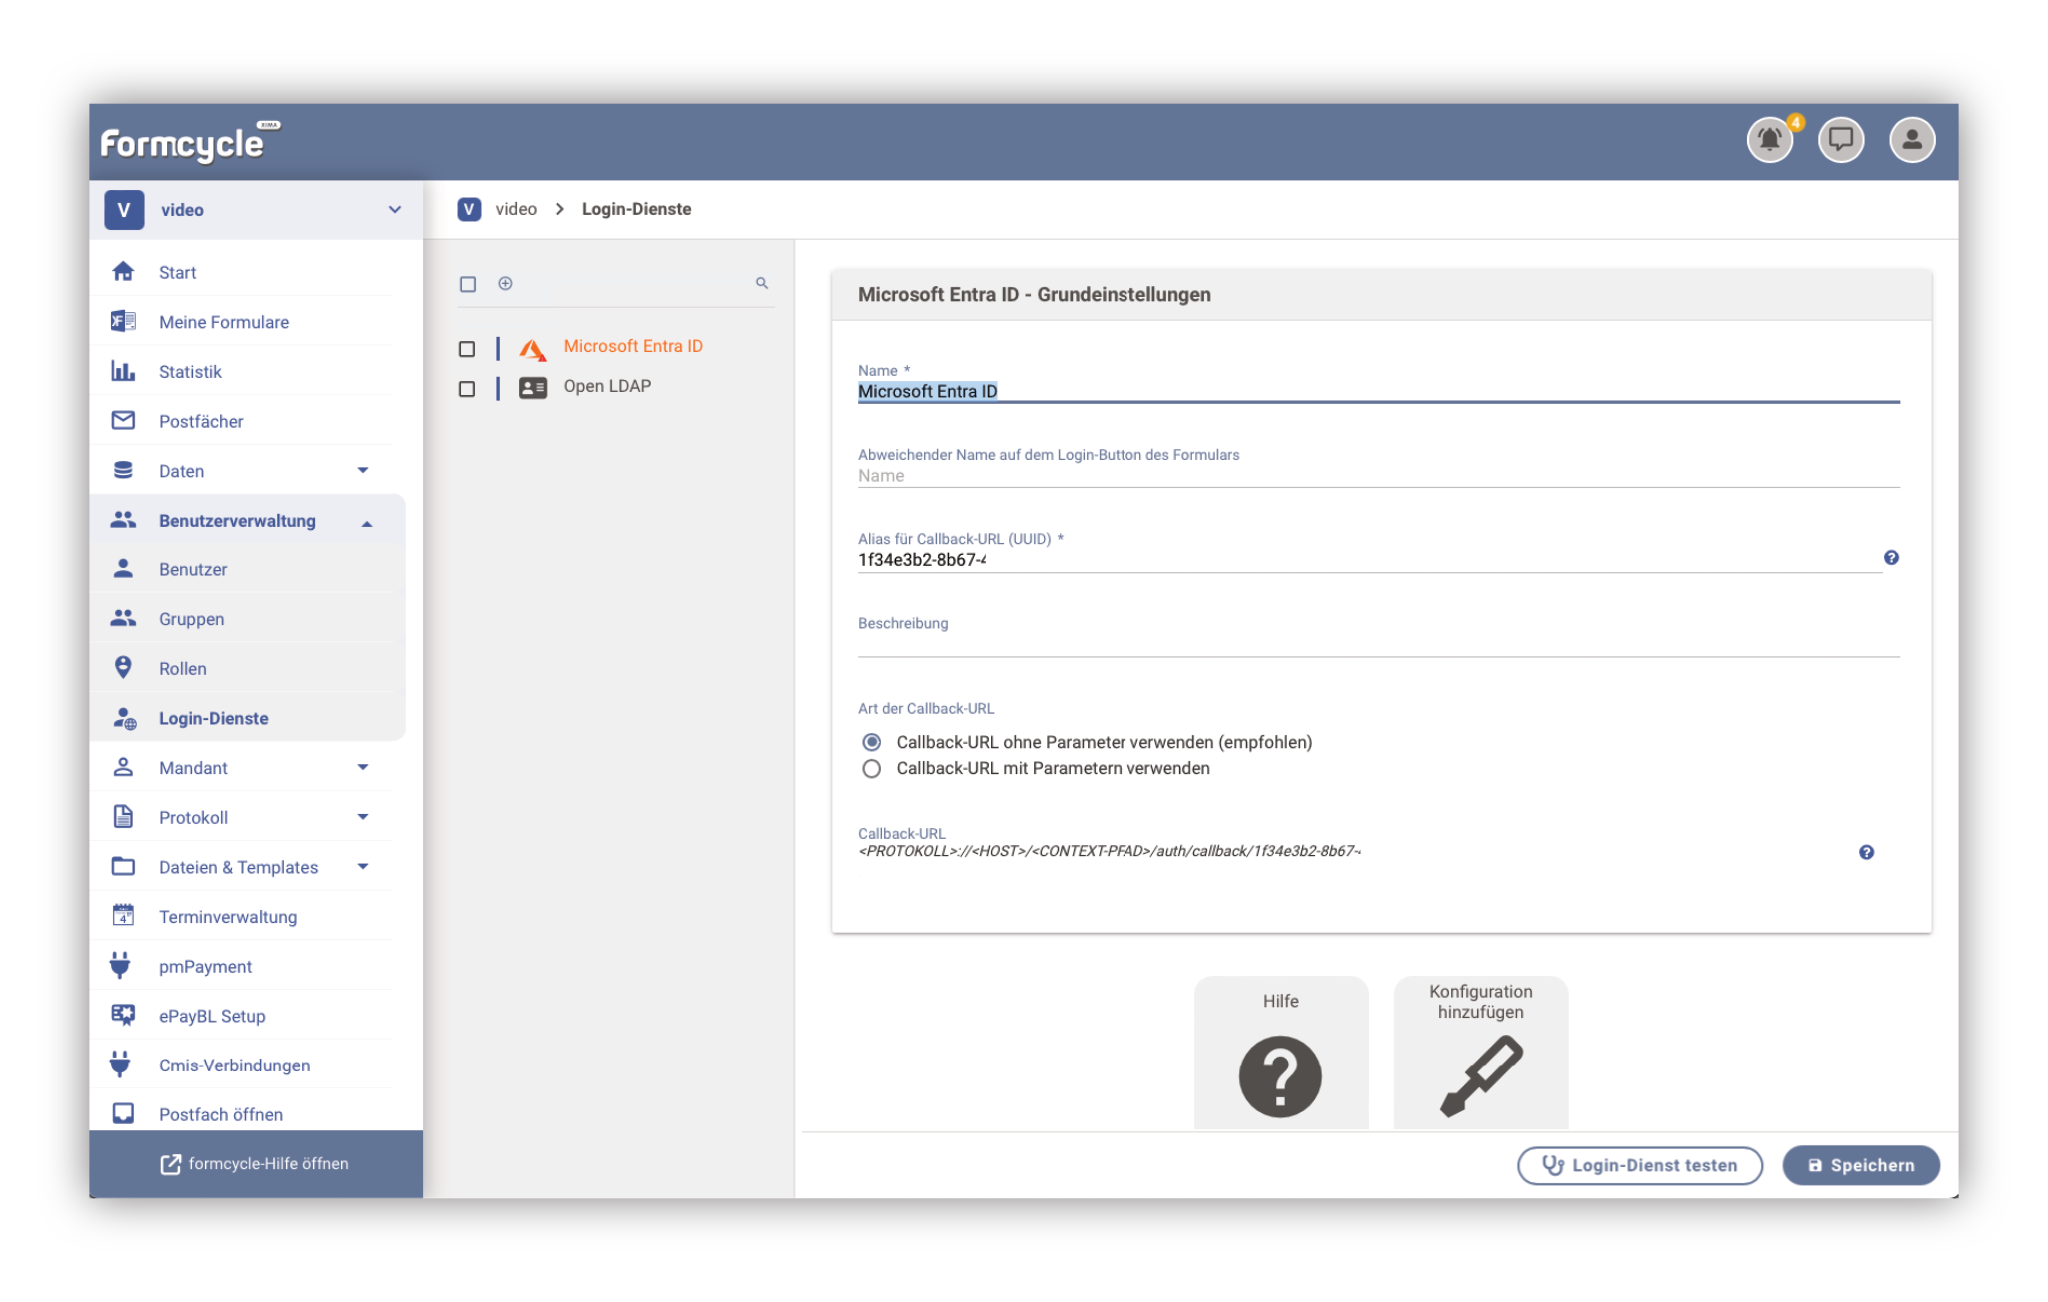Click the Daten database icon
The height and width of the screenshot is (1302, 2048).
(123, 470)
